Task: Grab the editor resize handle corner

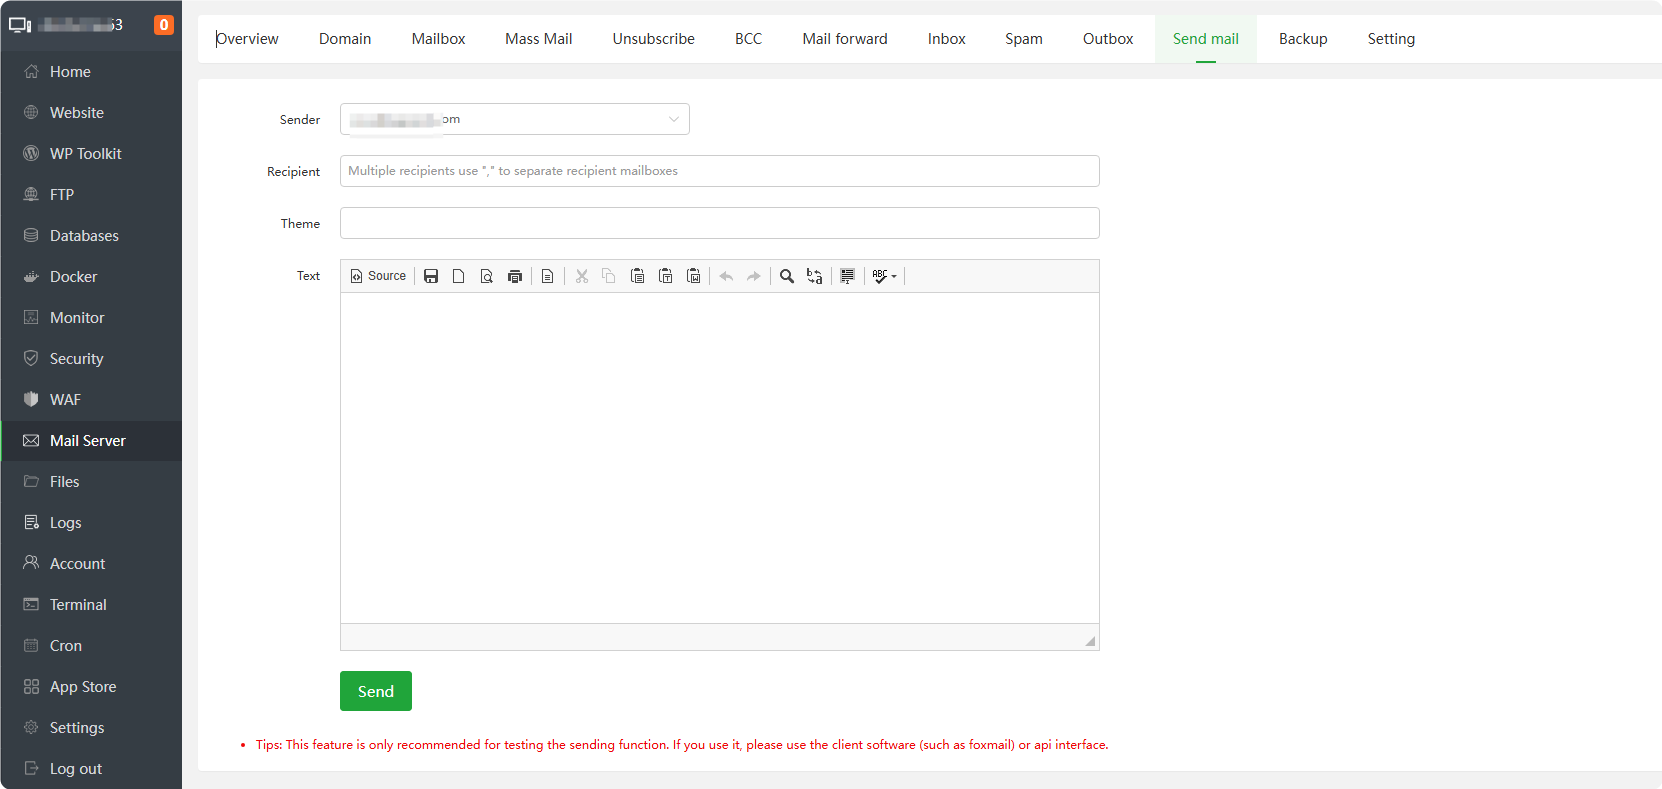Action: pos(1090,641)
